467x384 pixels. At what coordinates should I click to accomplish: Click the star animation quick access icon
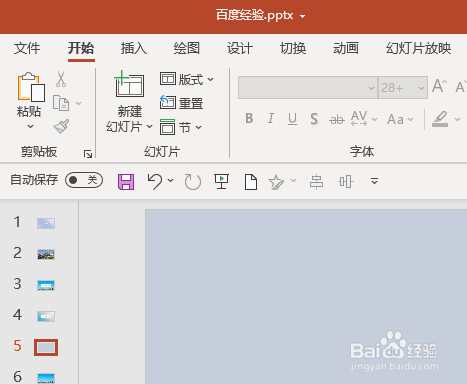tap(276, 182)
